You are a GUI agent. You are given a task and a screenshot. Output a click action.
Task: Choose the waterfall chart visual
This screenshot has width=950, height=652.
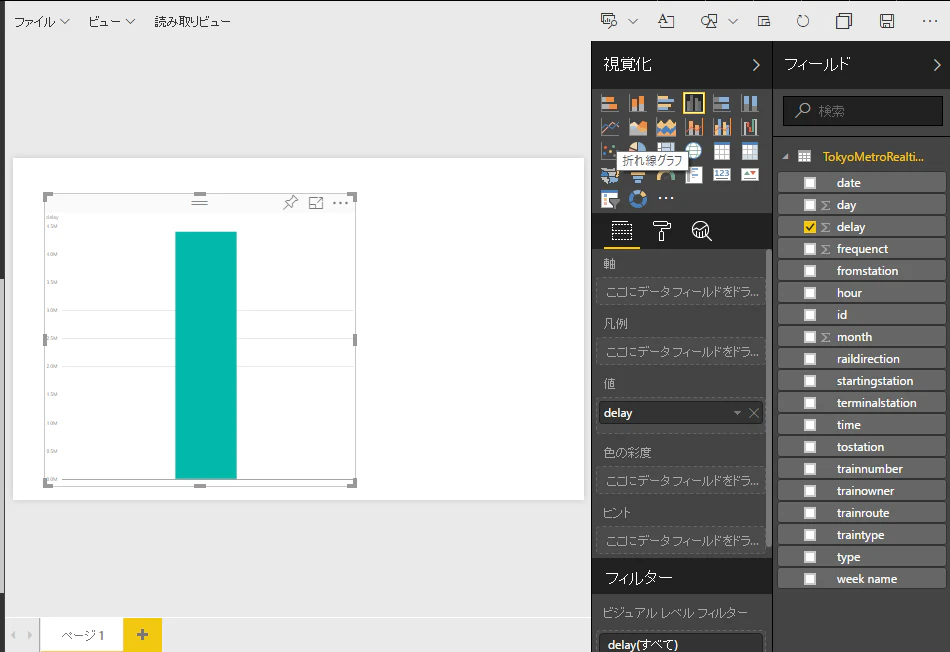[749, 127]
